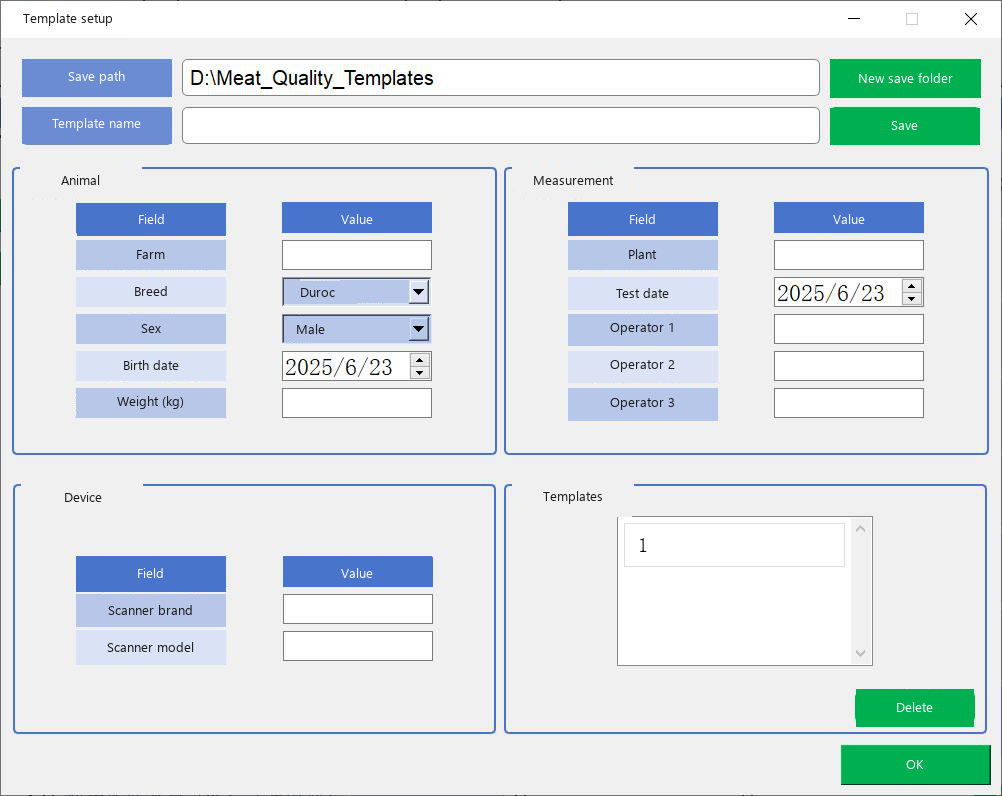Click the Plant value field
Screen dimensions: 1002x796
[849, 255]
